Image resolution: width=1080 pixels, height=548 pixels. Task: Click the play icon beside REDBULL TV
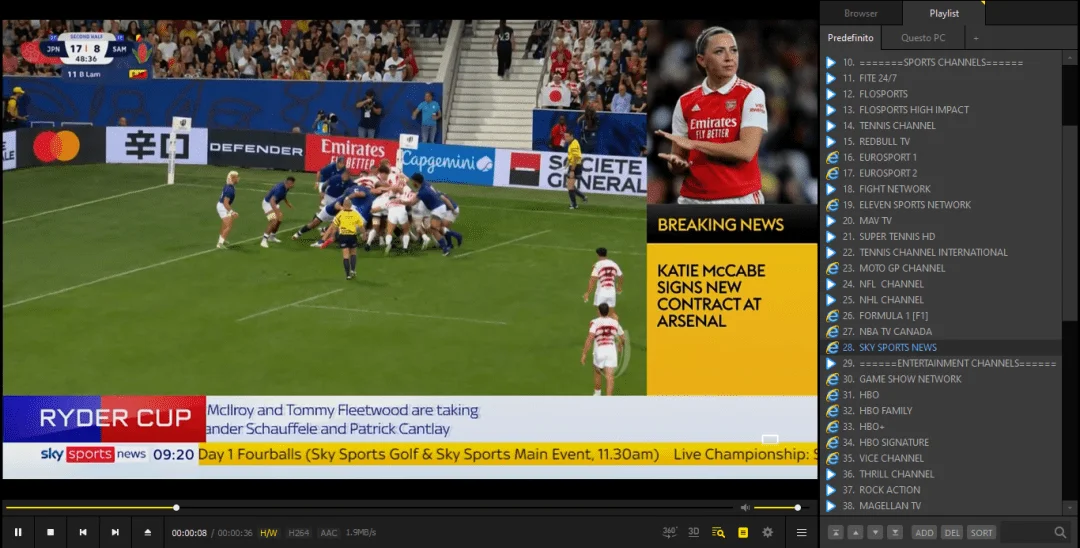coord(831,141)
